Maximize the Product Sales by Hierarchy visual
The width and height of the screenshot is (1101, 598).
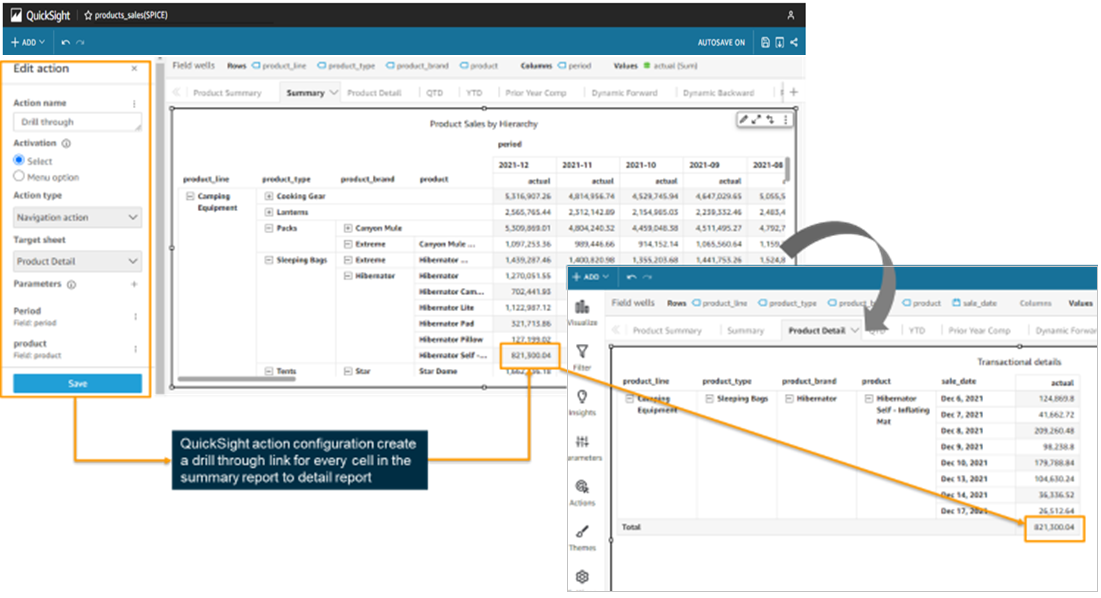(x=757, y=119)
